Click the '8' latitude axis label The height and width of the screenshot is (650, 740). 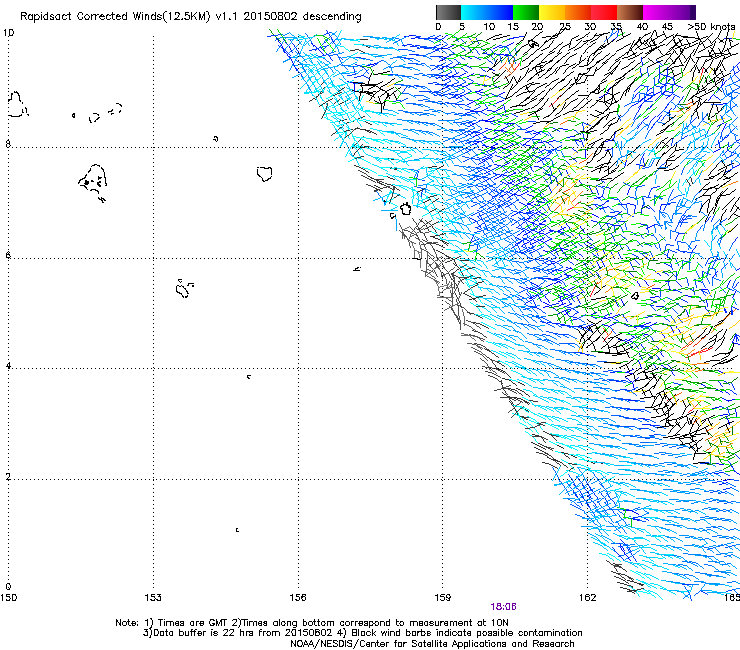[x=8, y=144]
